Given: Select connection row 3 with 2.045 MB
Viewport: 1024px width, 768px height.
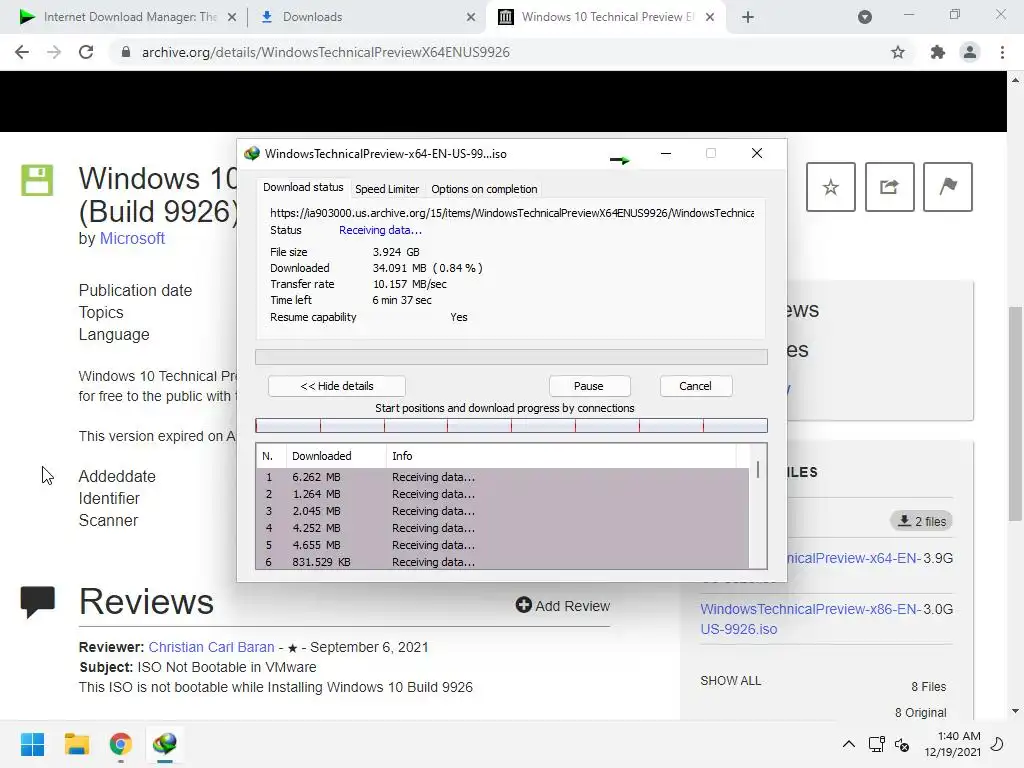Looking at the screenshot, I should coord(502,511).
